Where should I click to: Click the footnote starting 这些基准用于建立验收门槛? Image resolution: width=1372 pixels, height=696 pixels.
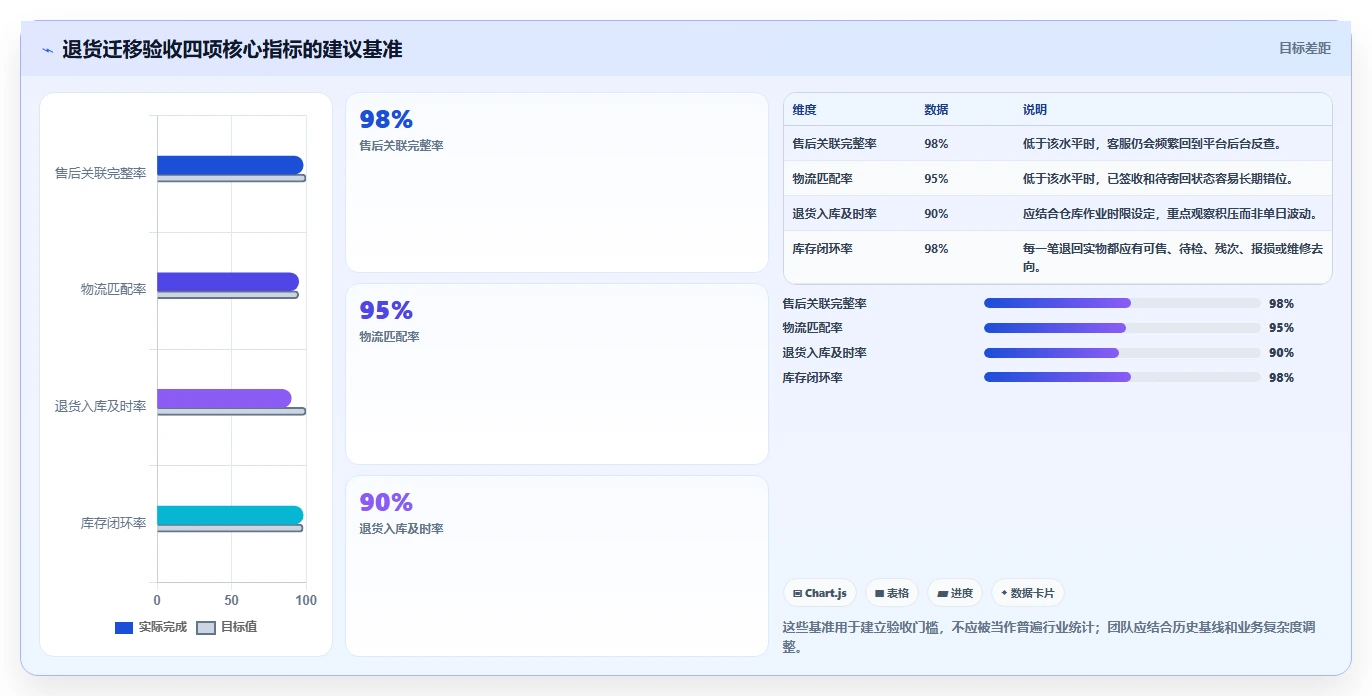1049,637
